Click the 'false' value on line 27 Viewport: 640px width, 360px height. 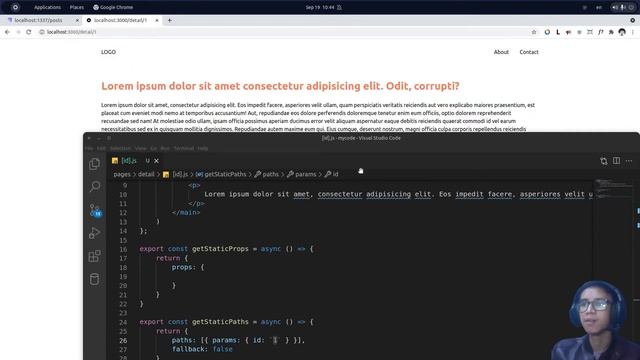[x=222, y=349]
